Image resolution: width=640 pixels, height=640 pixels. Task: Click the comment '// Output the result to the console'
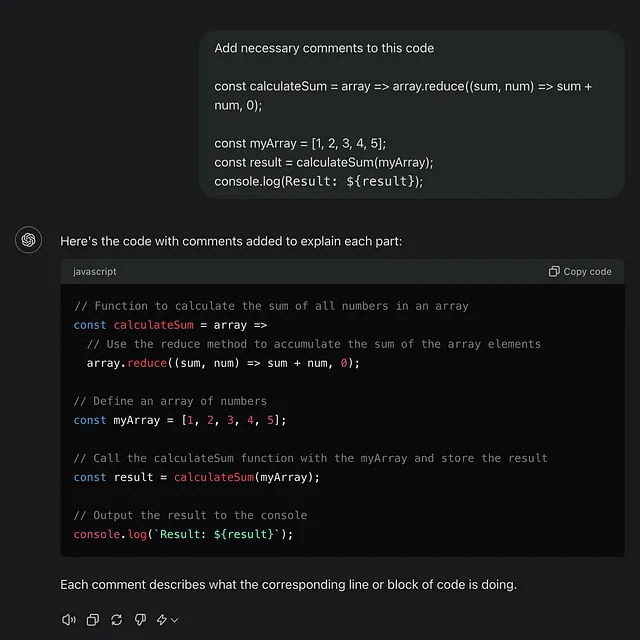190,515
